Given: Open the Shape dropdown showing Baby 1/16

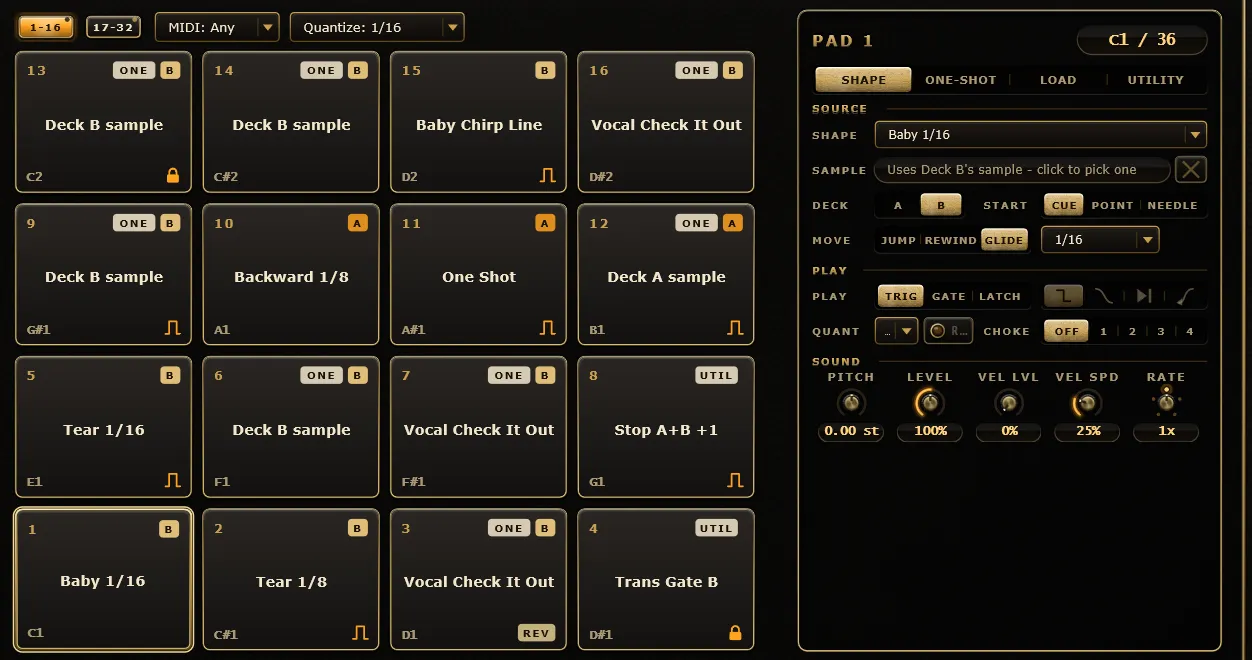Looking at the screenshot, I should coord(1040,134).
